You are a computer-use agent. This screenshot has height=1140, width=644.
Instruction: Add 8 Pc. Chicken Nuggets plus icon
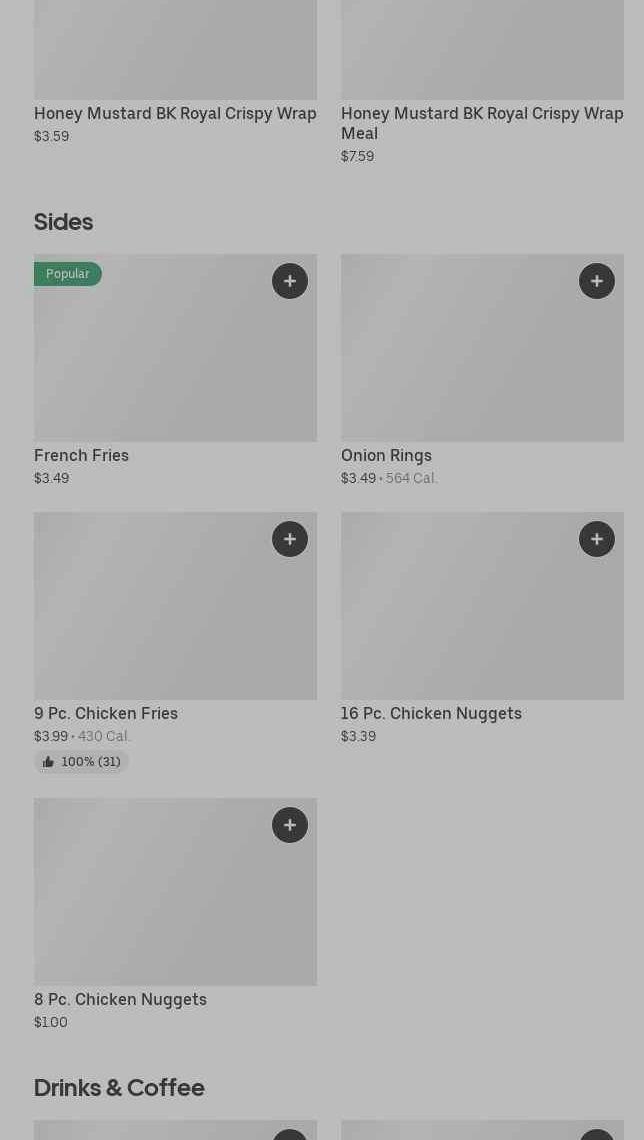[290, 825]
